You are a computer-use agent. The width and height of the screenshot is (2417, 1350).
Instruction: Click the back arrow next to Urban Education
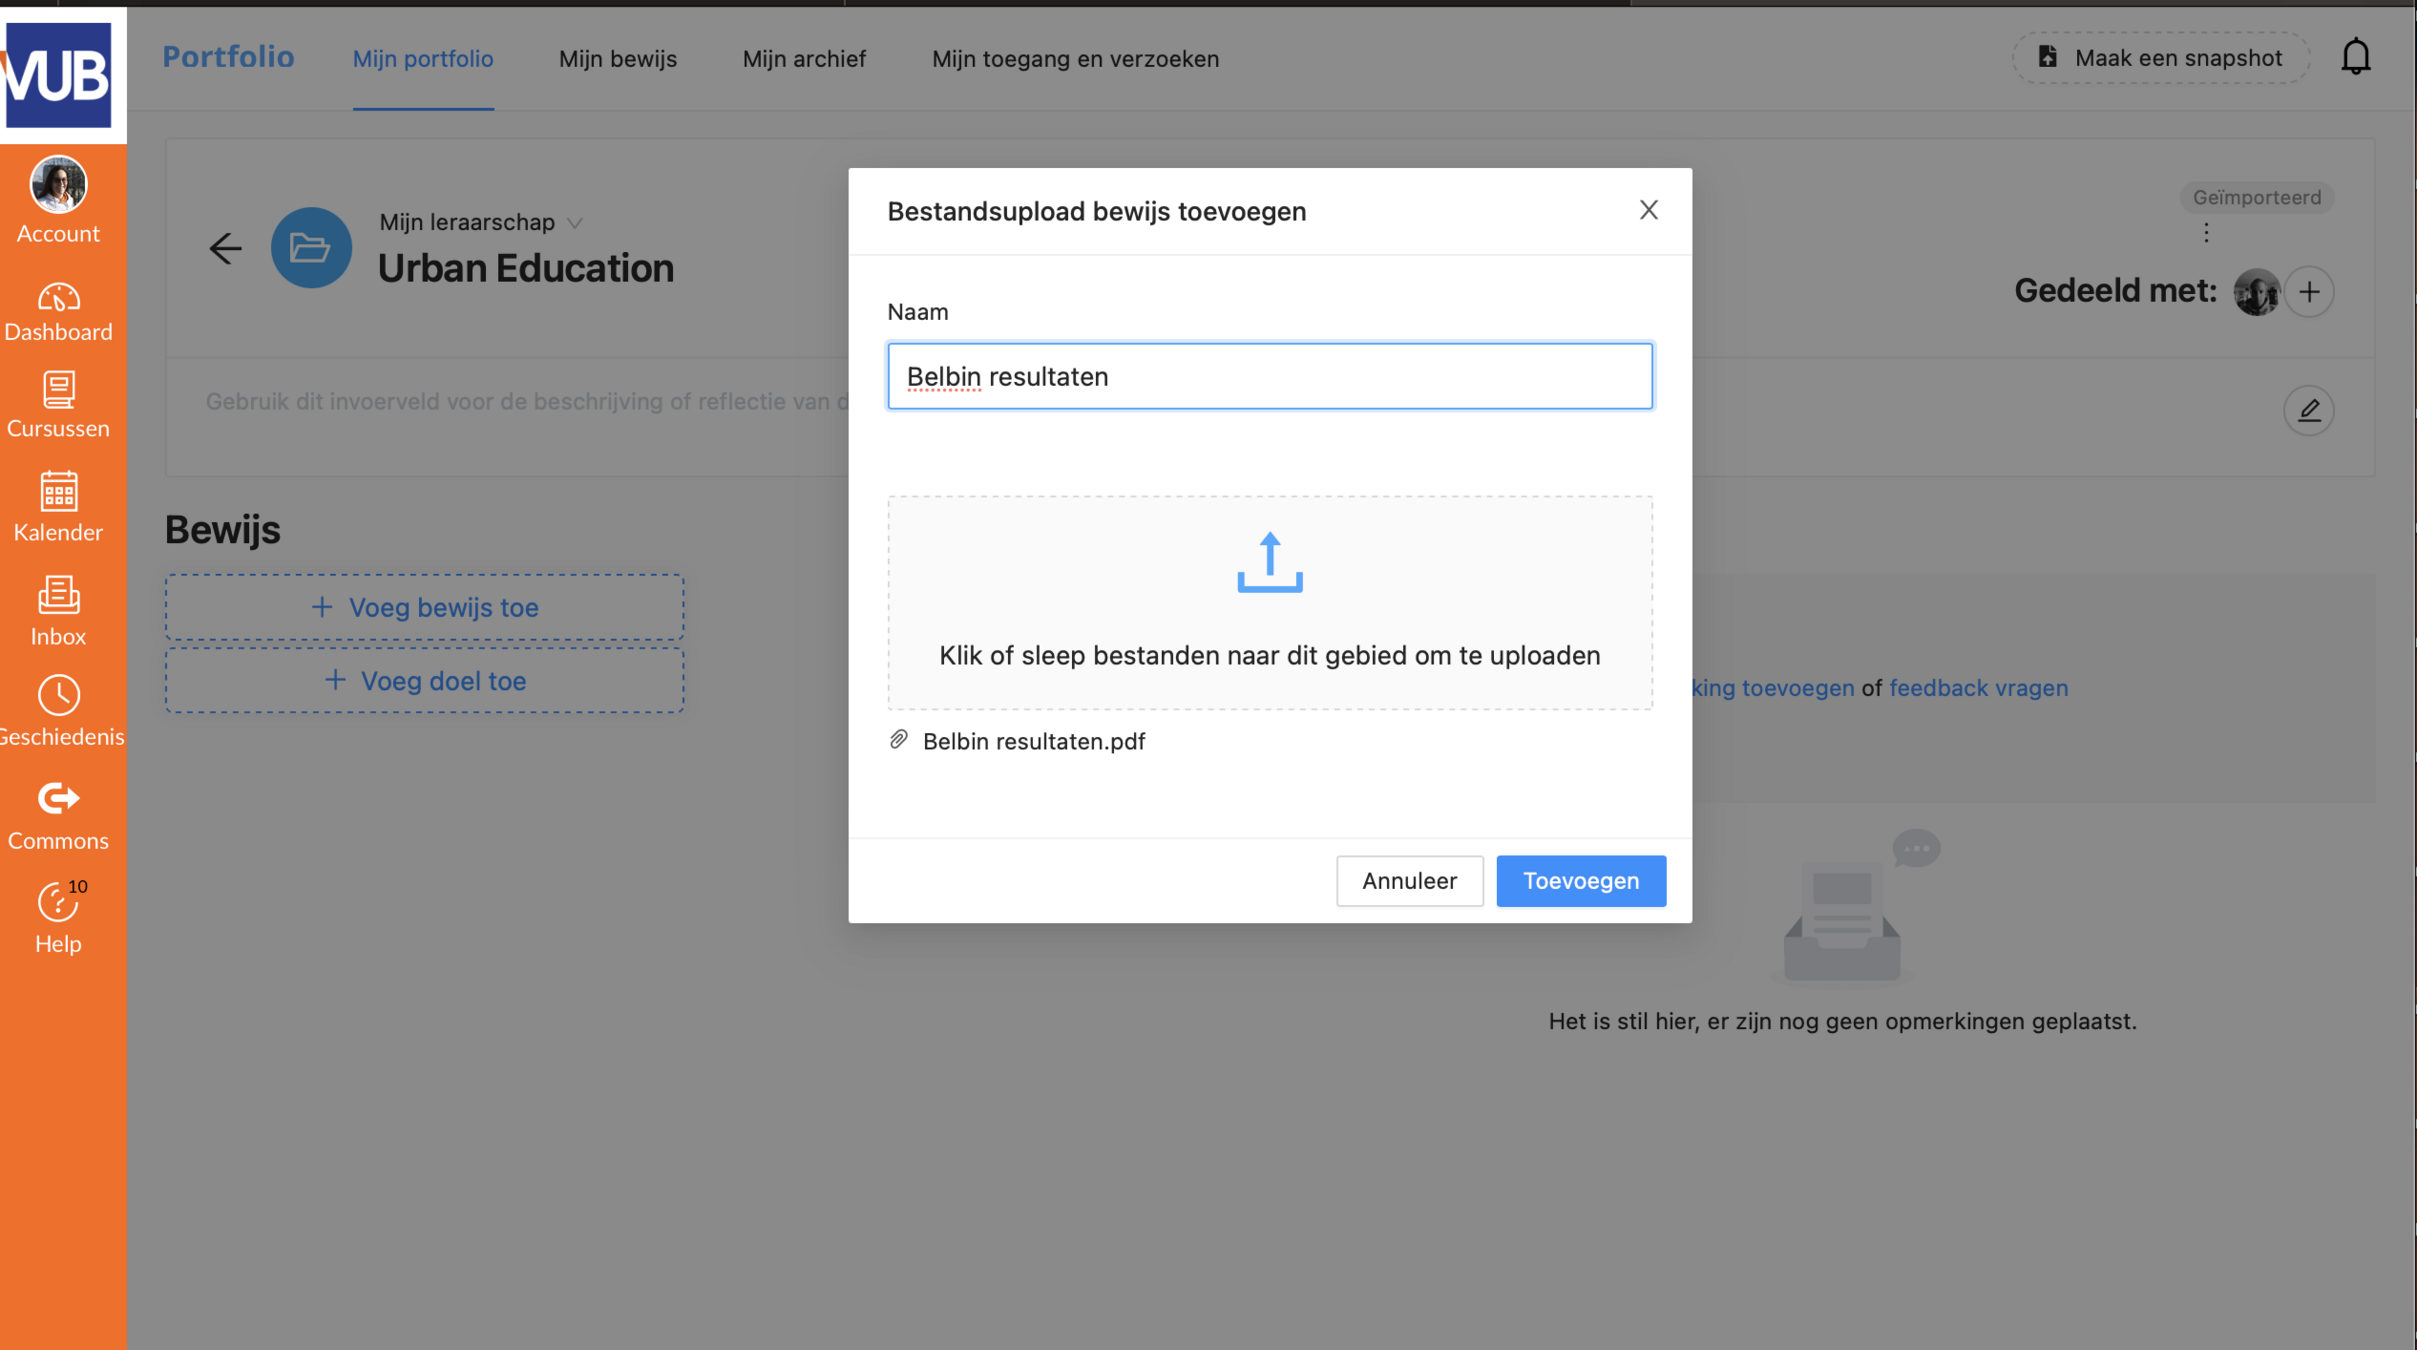(x=225, y=248)
